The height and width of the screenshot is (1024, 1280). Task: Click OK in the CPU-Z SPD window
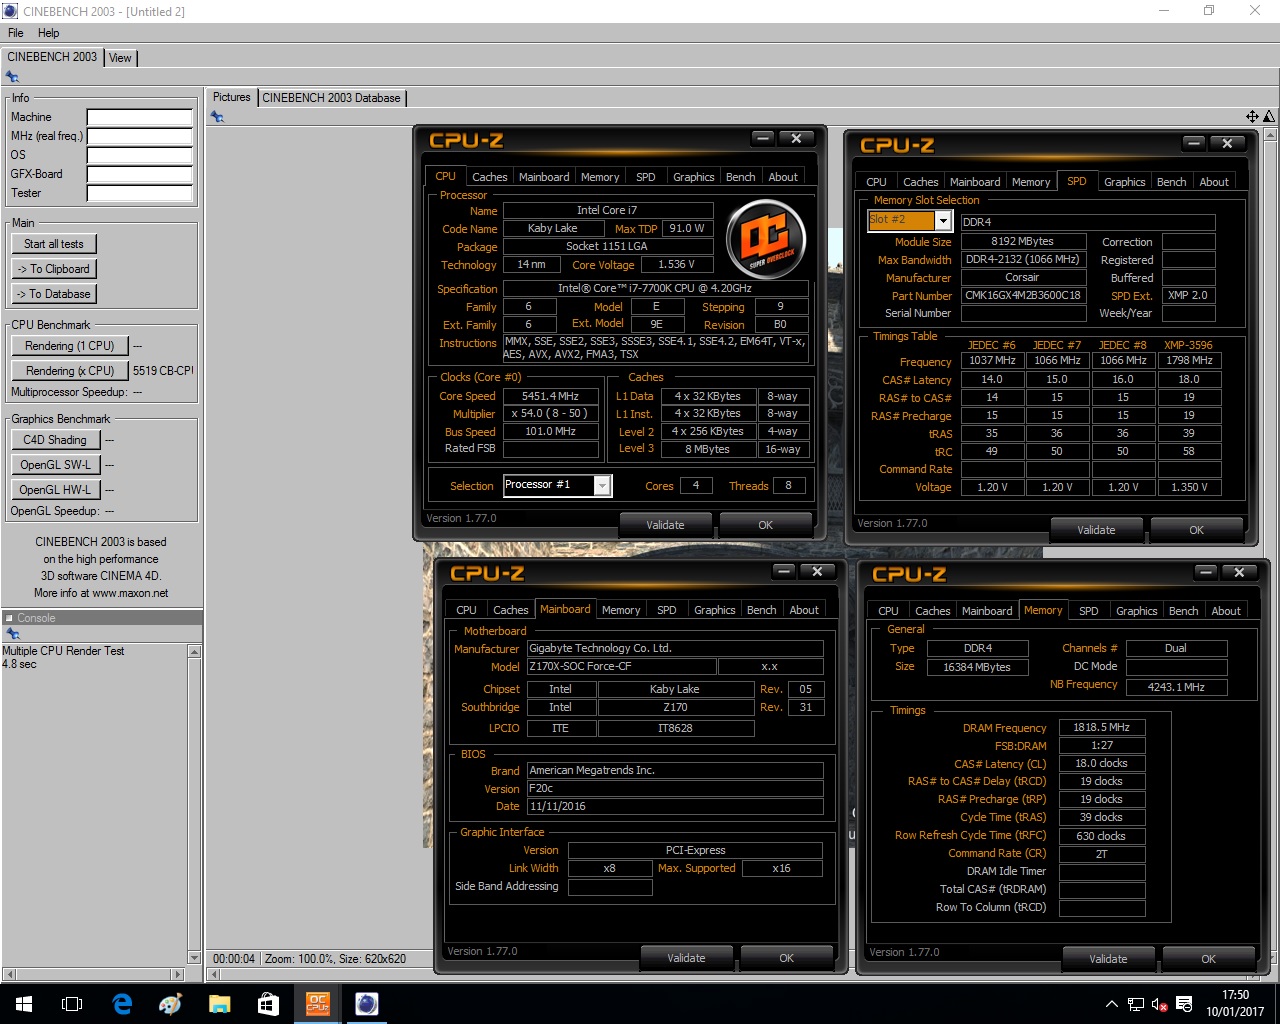[x=1196, y=530]
